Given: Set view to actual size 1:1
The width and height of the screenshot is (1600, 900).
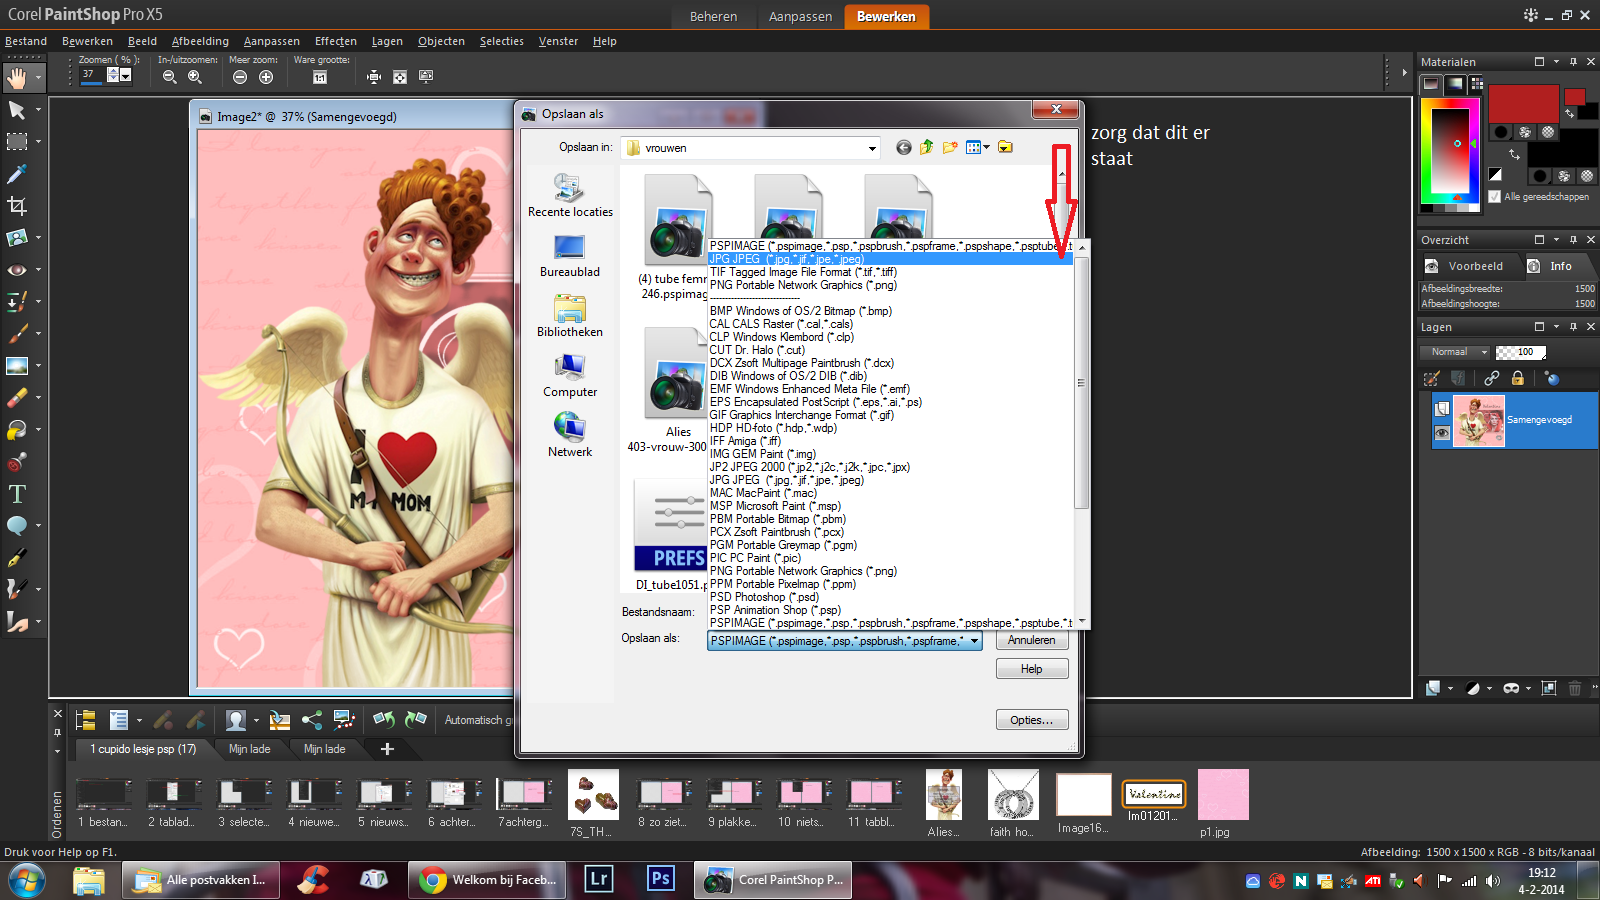Looking at the screenshot, I should [x=320, y=77].
